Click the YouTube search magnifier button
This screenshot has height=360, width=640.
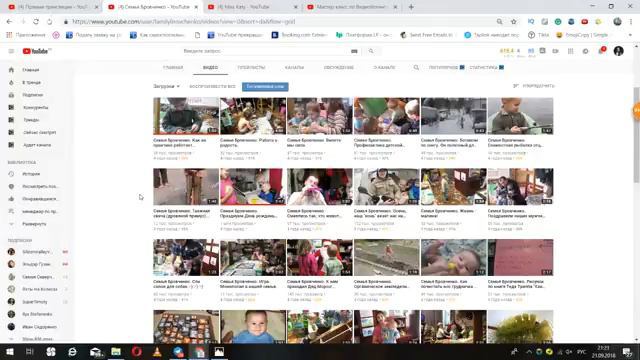(371, 51)
